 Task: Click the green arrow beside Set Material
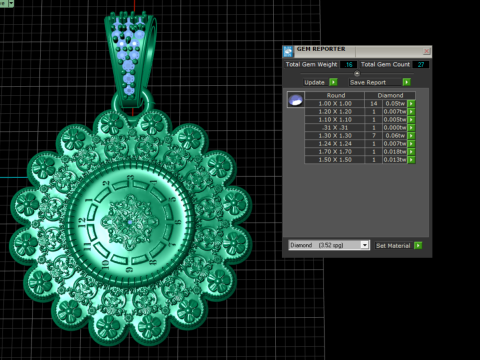click(x=418, y=245)
